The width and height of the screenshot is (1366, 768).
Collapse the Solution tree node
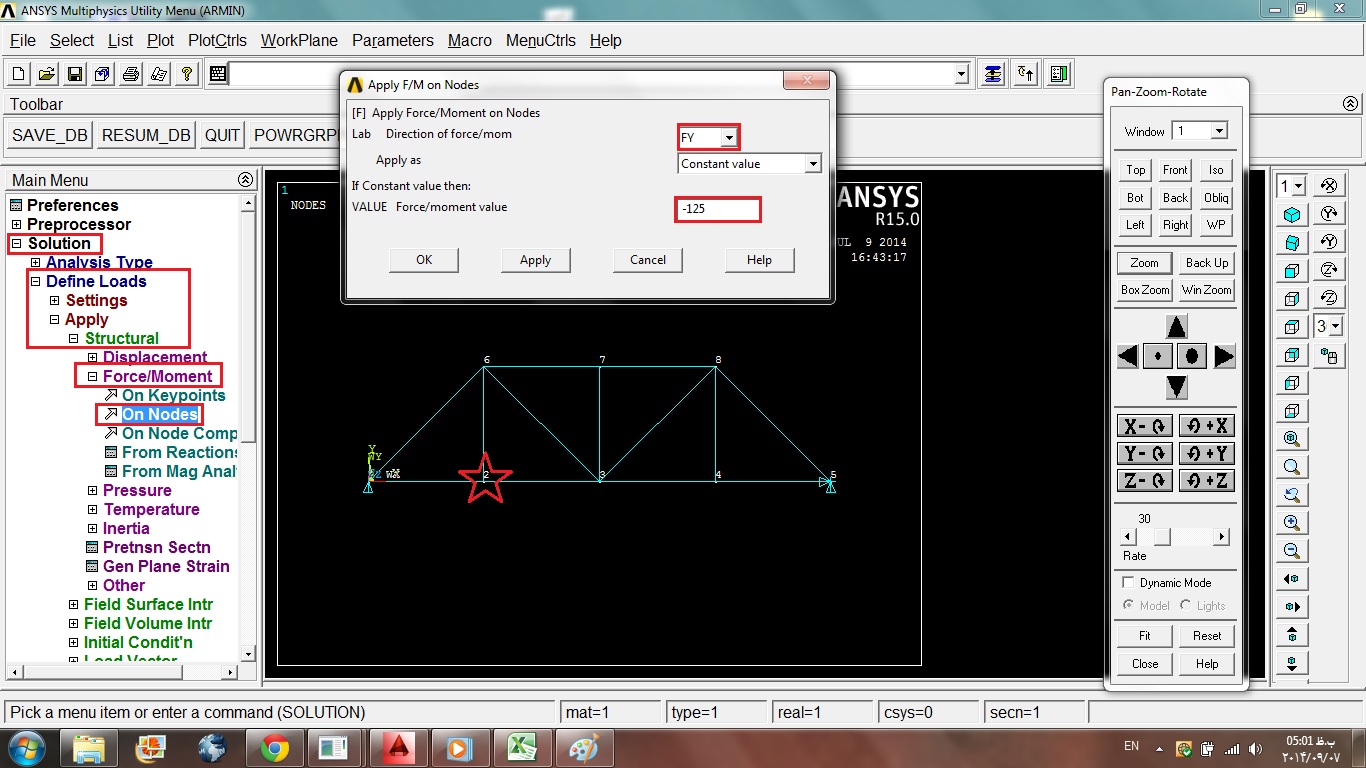(x=16, y=244)
